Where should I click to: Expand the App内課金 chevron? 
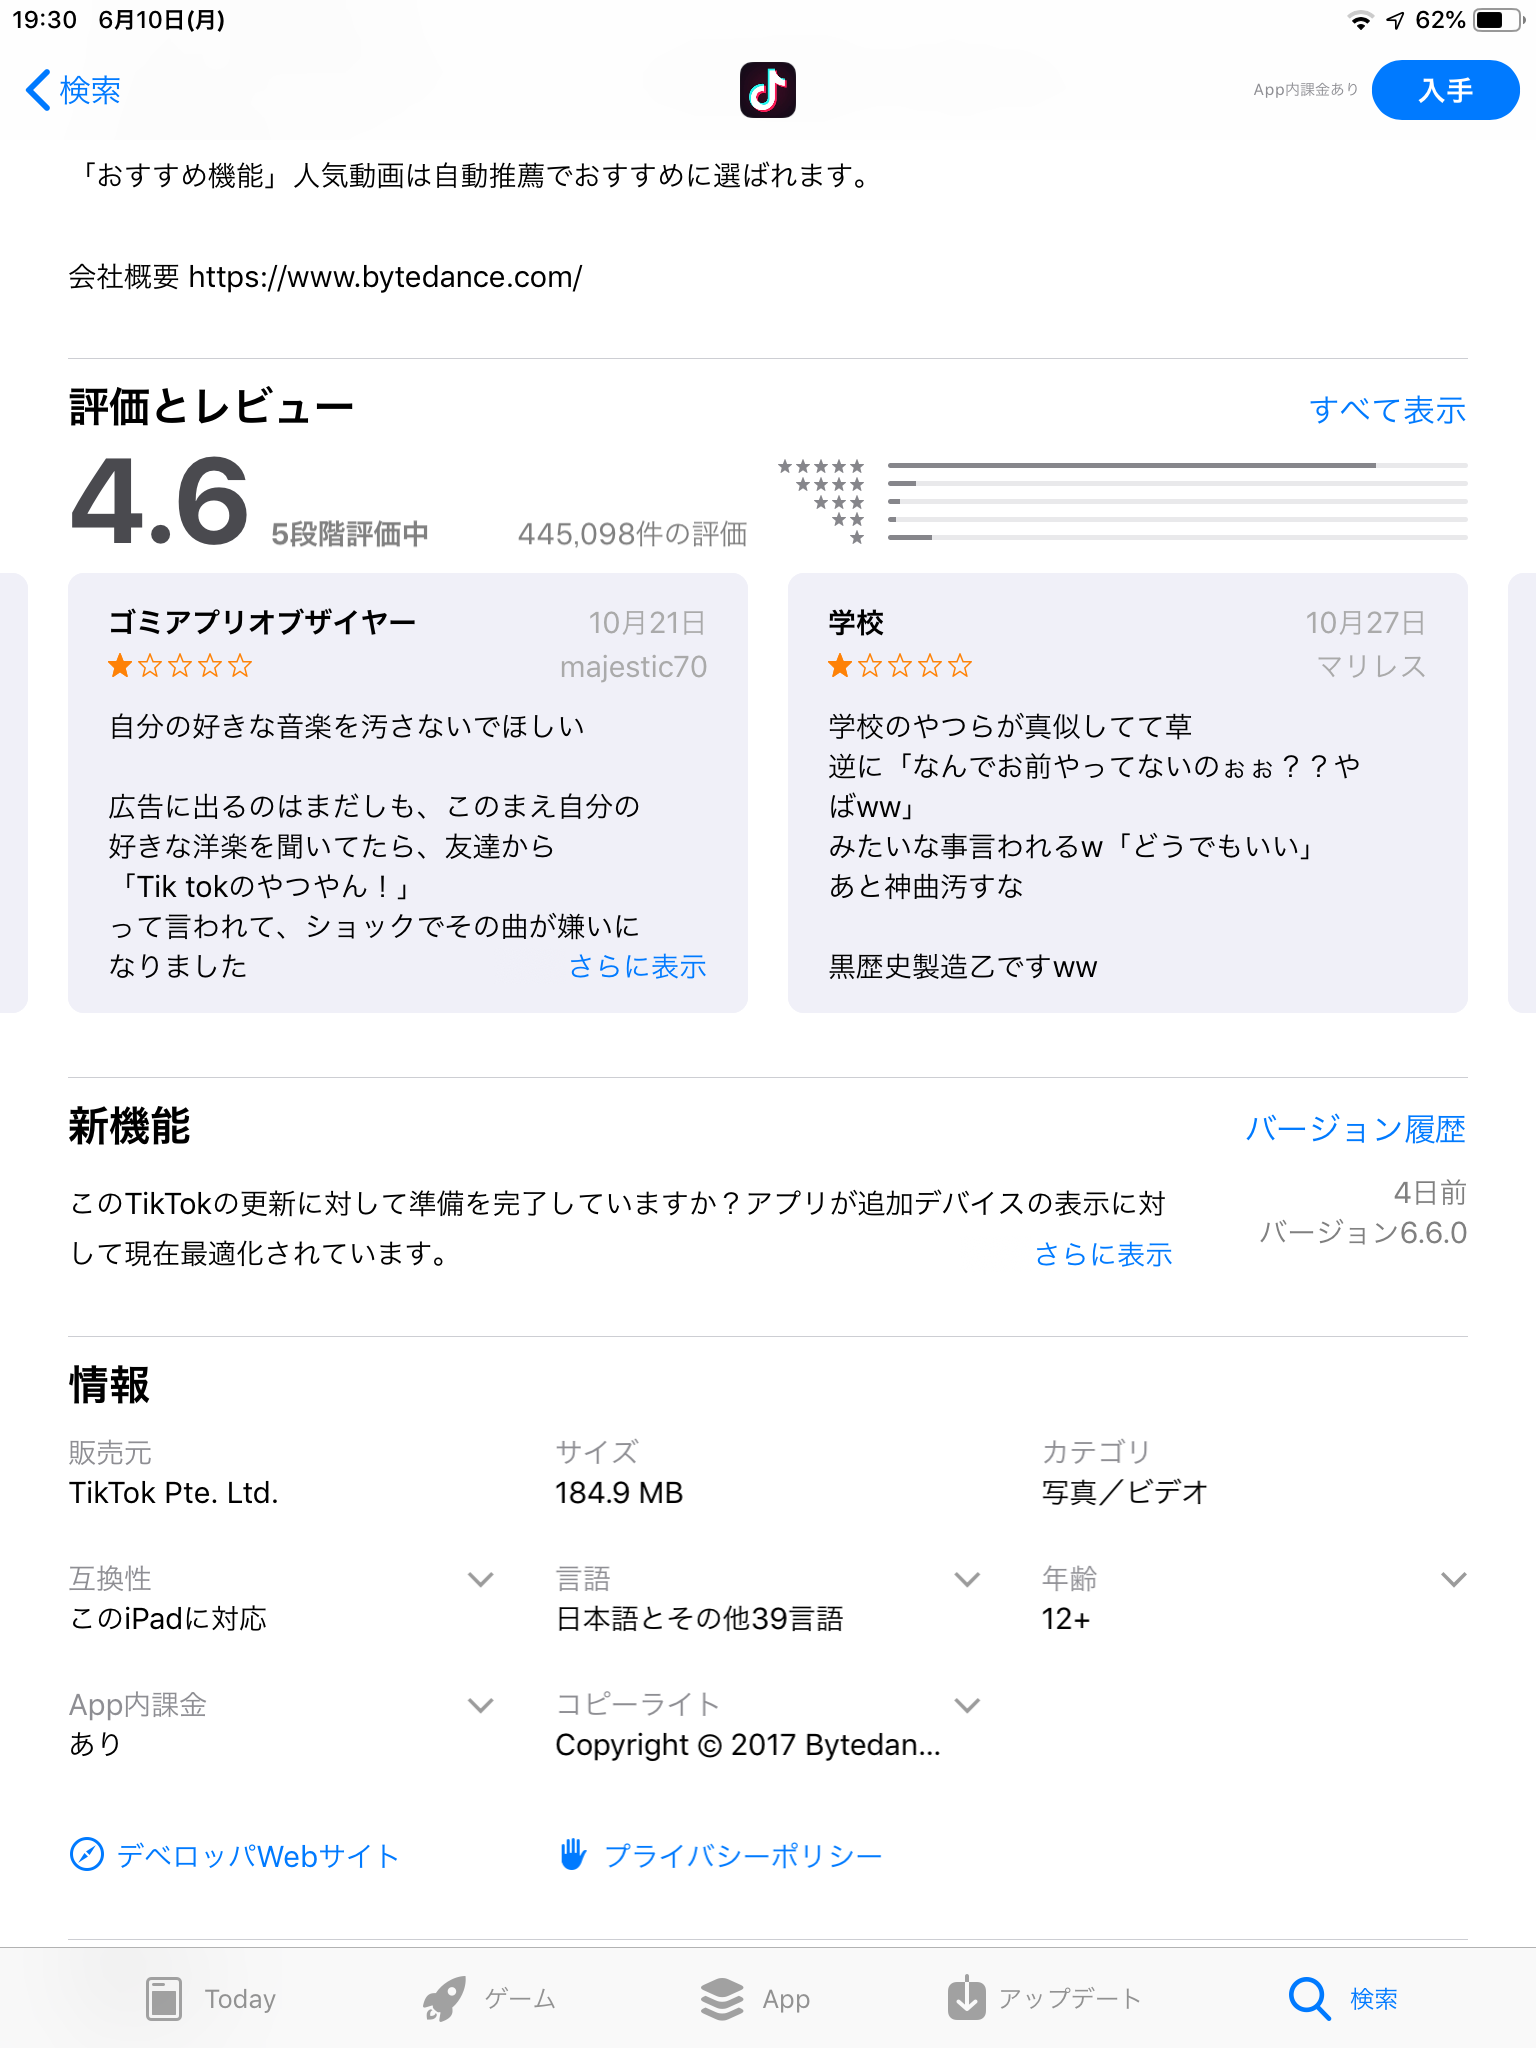(x=481, y=1705)
